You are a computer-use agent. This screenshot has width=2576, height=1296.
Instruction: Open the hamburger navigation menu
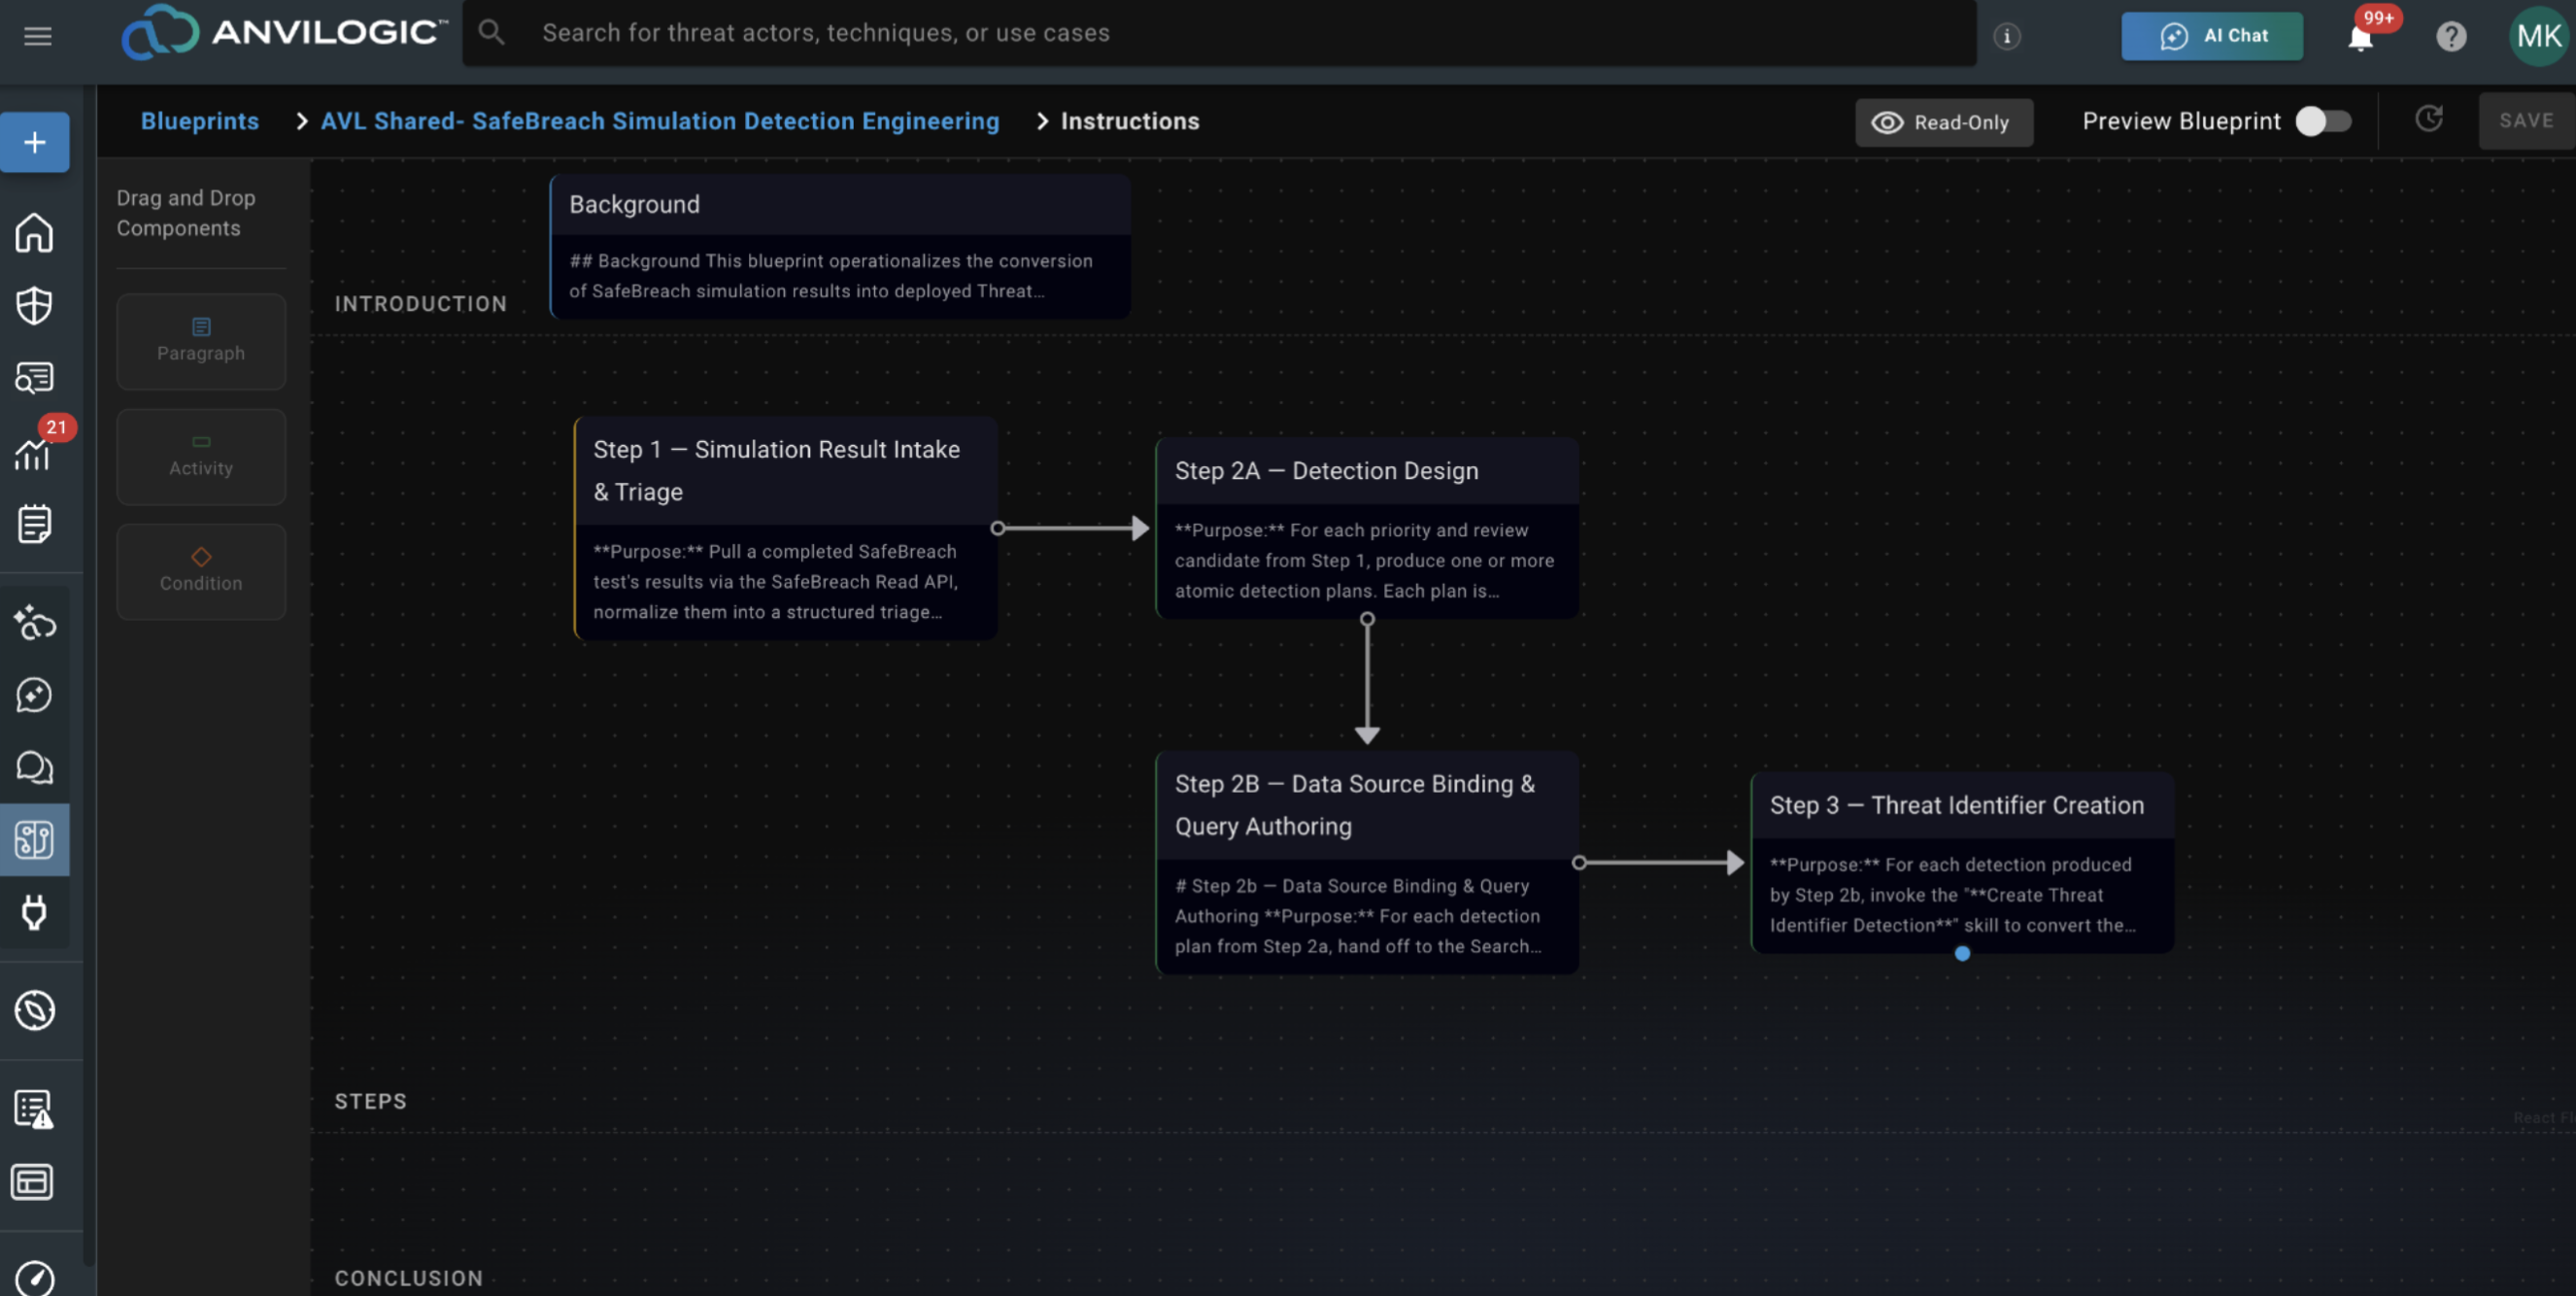(x=37, y=36)
